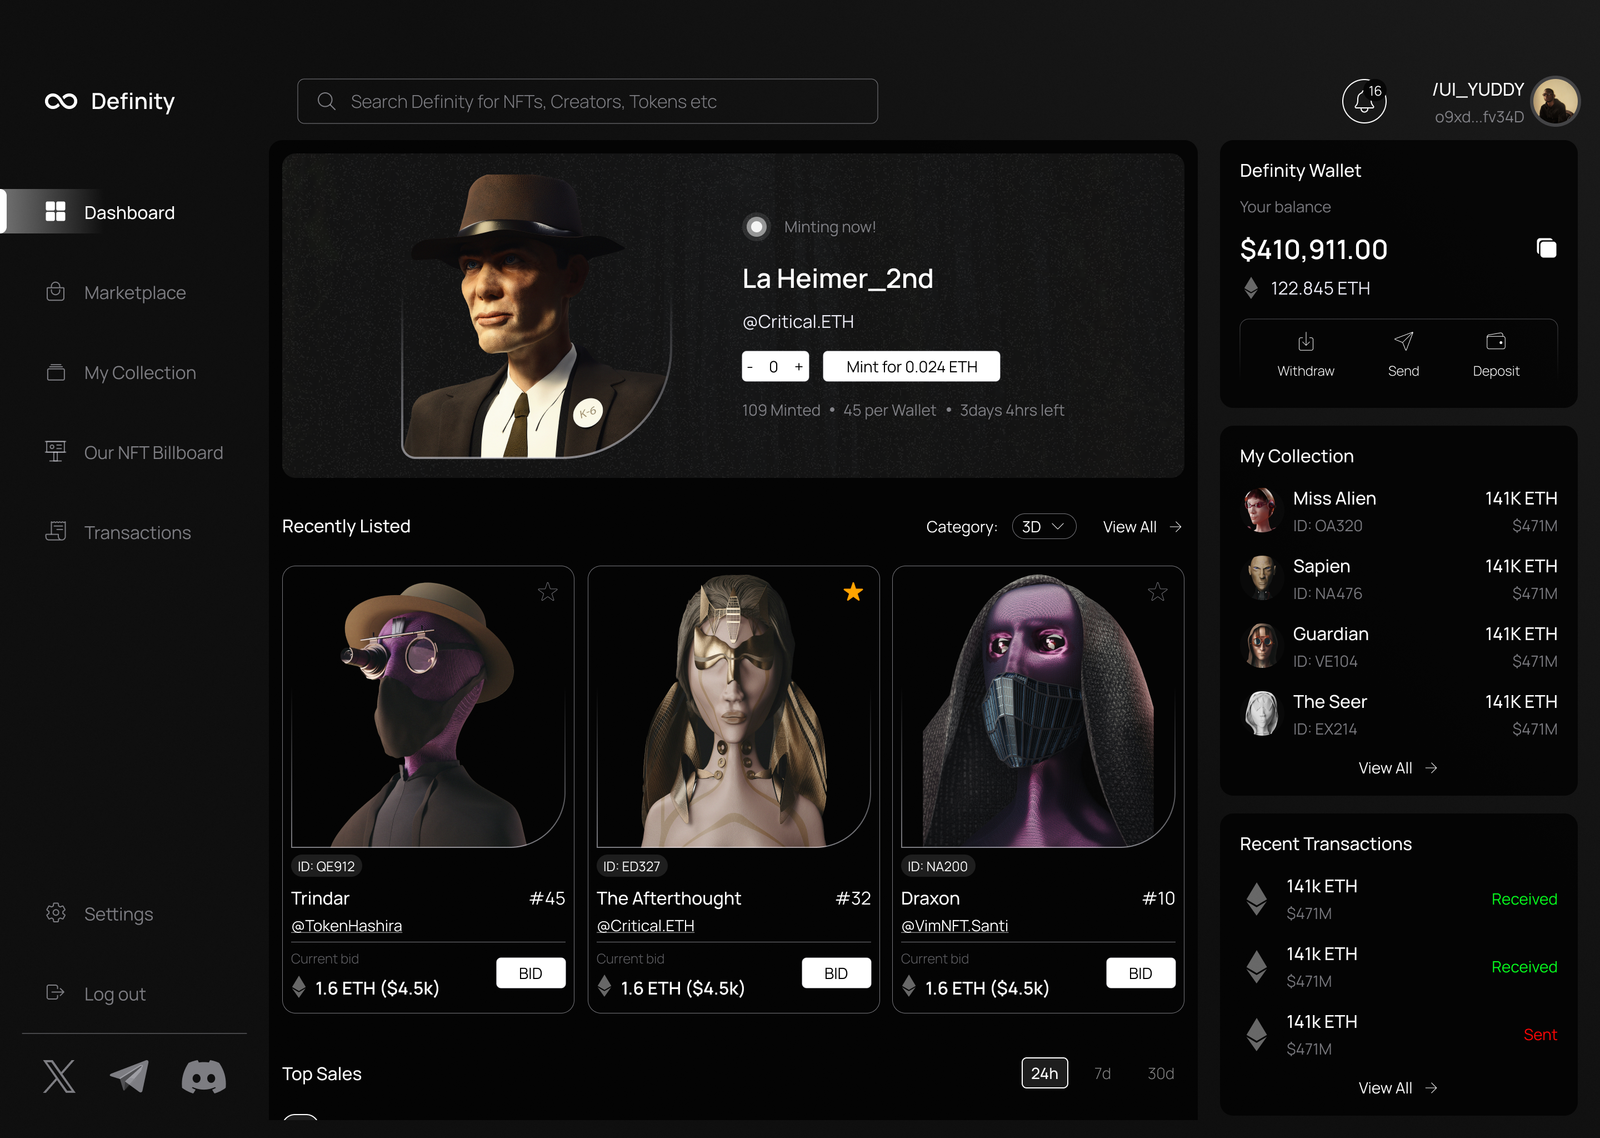
Task: Unfavorite The Afterthought NFT star
Action: [x=853, y=592]
